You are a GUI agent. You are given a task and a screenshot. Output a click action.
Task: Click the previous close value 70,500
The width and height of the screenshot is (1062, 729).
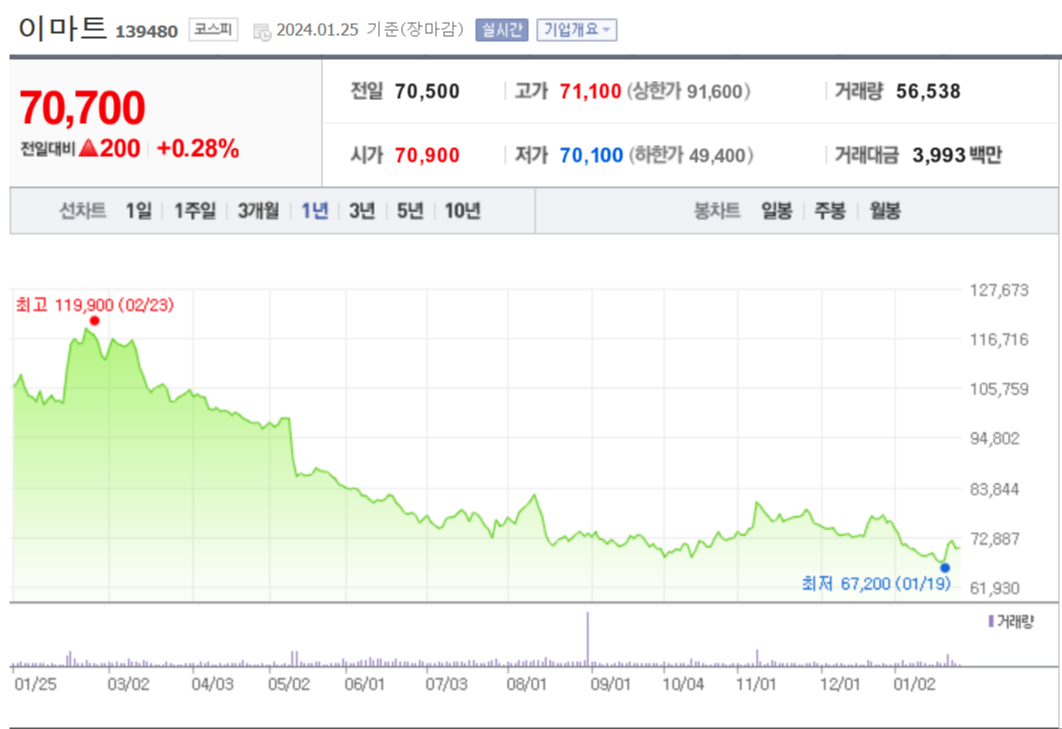coord(427,91)
